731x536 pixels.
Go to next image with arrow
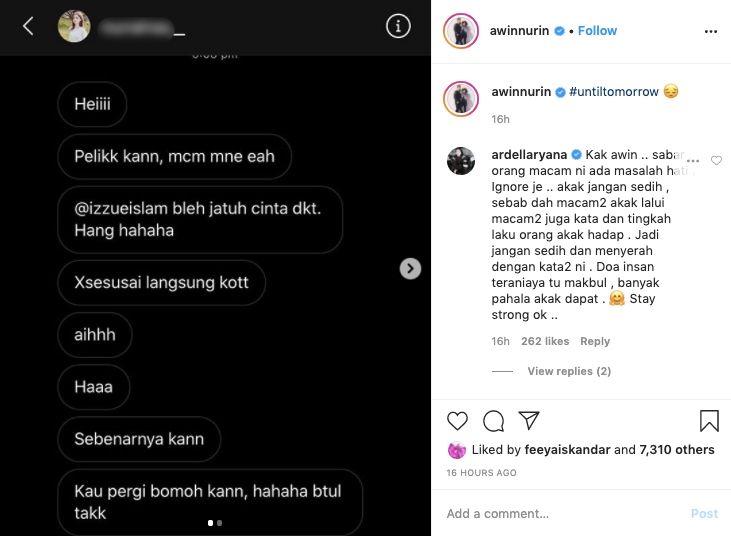coord(410,268)
